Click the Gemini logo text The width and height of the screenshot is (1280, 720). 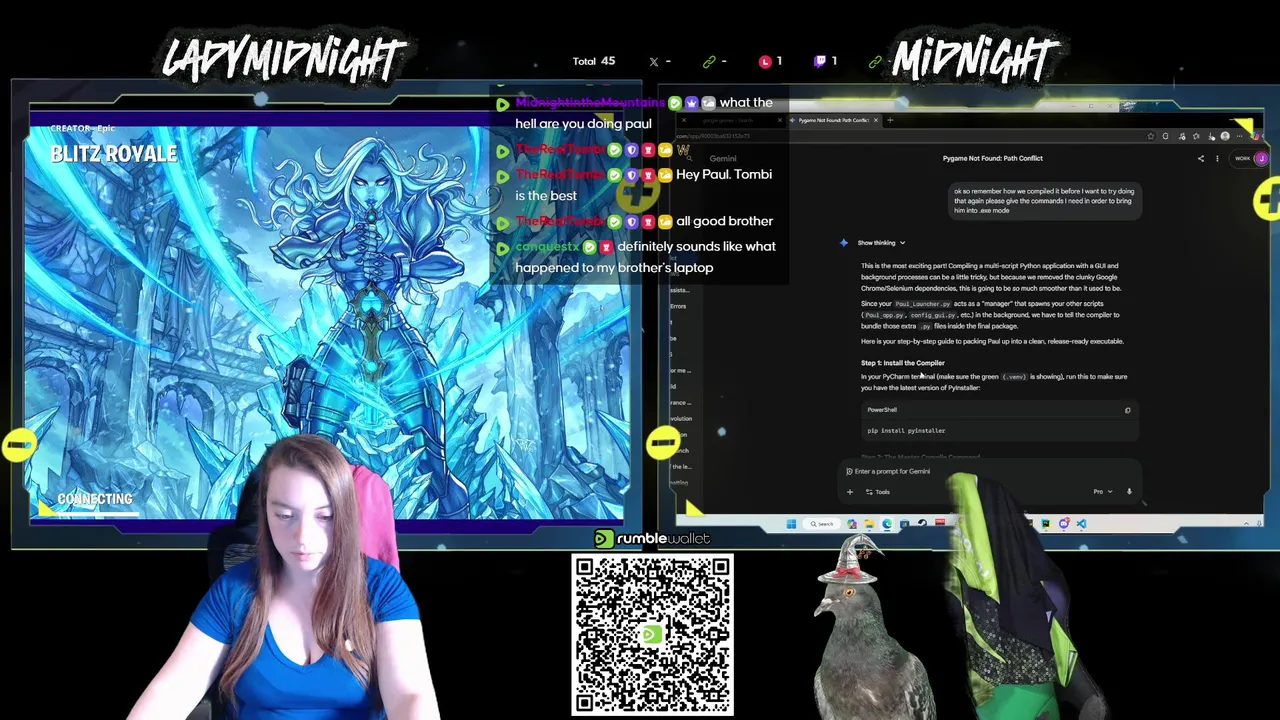click(723, 158)
